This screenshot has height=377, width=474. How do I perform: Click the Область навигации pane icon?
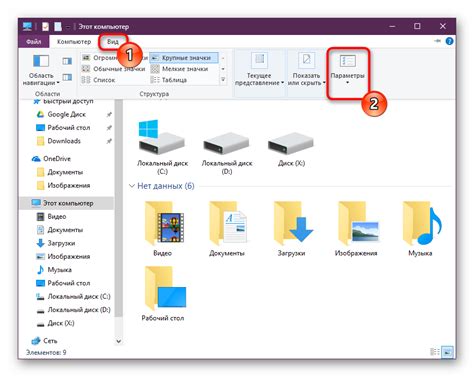point(41,61)
